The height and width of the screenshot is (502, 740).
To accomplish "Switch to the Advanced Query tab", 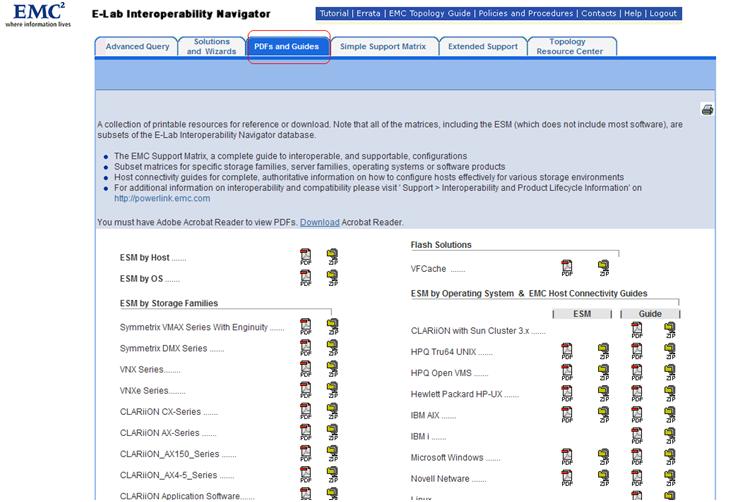I will [x=137, y=47].
